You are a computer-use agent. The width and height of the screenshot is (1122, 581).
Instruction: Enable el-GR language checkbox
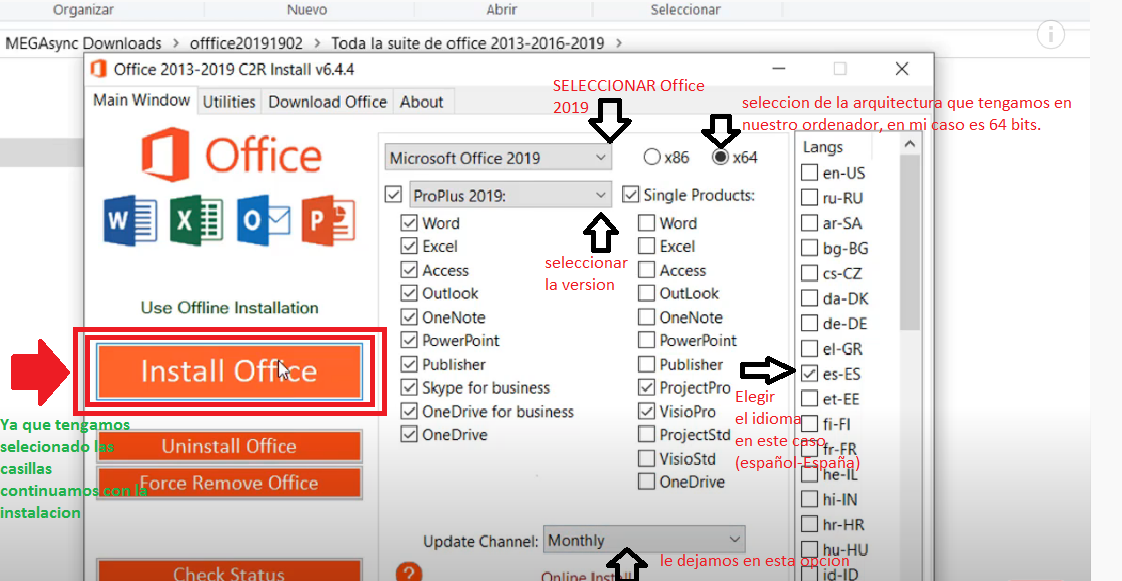point(809,349)
